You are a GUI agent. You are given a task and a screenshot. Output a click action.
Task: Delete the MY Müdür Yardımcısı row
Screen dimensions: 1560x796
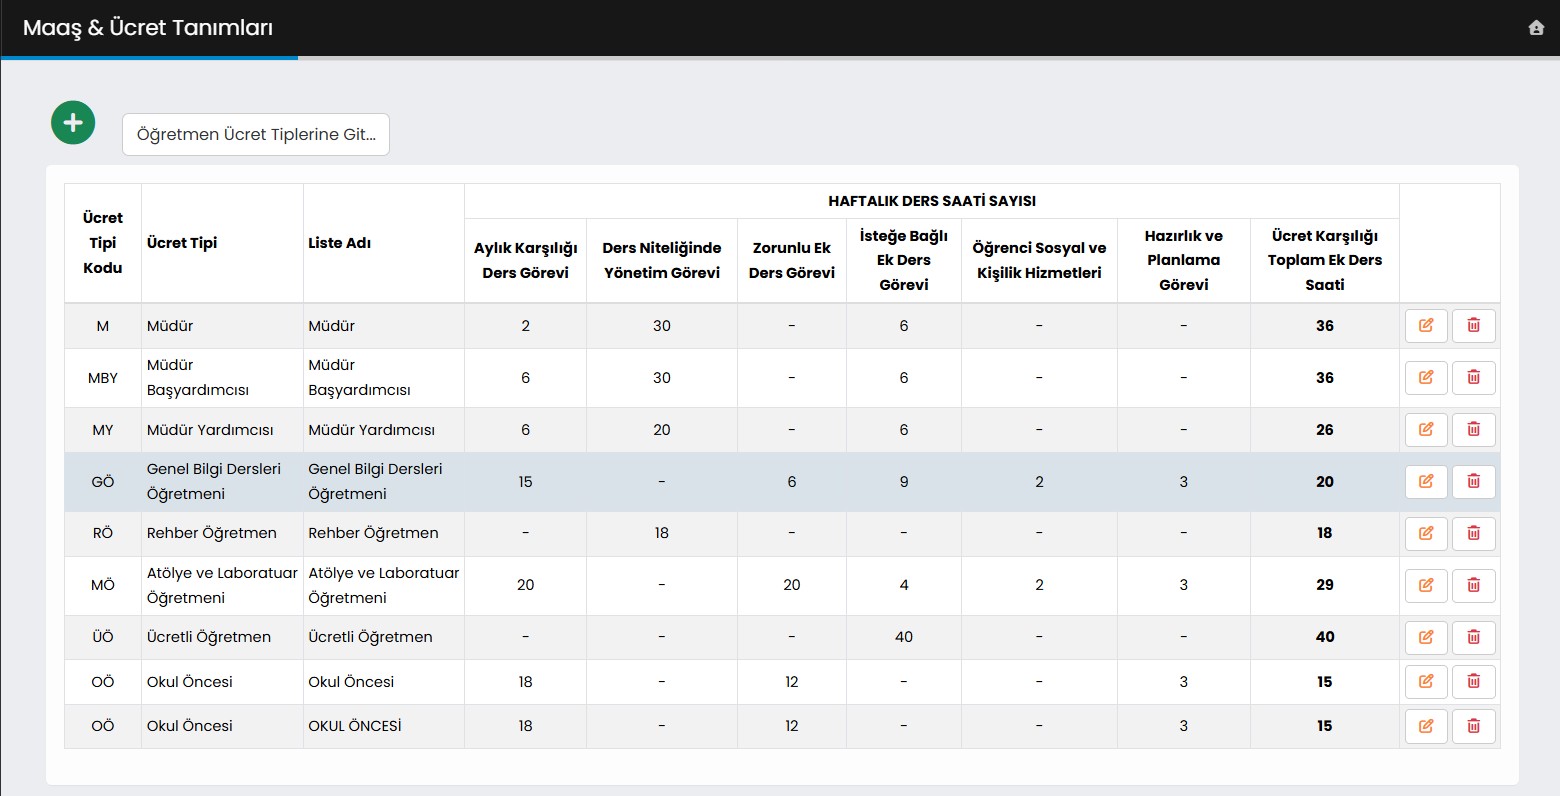tap(1474, 430)
